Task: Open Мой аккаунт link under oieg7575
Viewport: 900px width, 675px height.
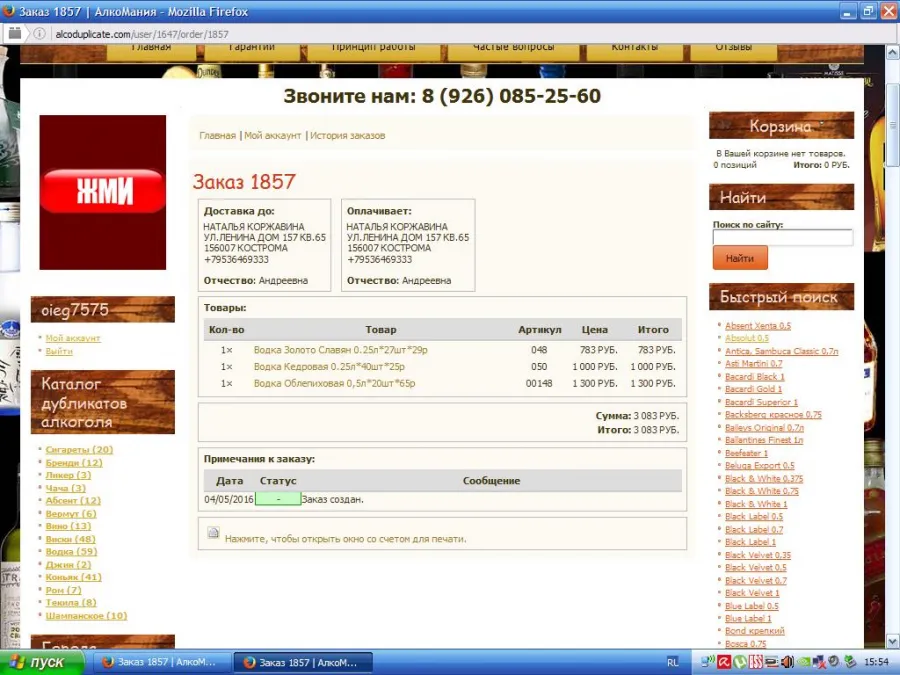Action: (x=73, y=338)
